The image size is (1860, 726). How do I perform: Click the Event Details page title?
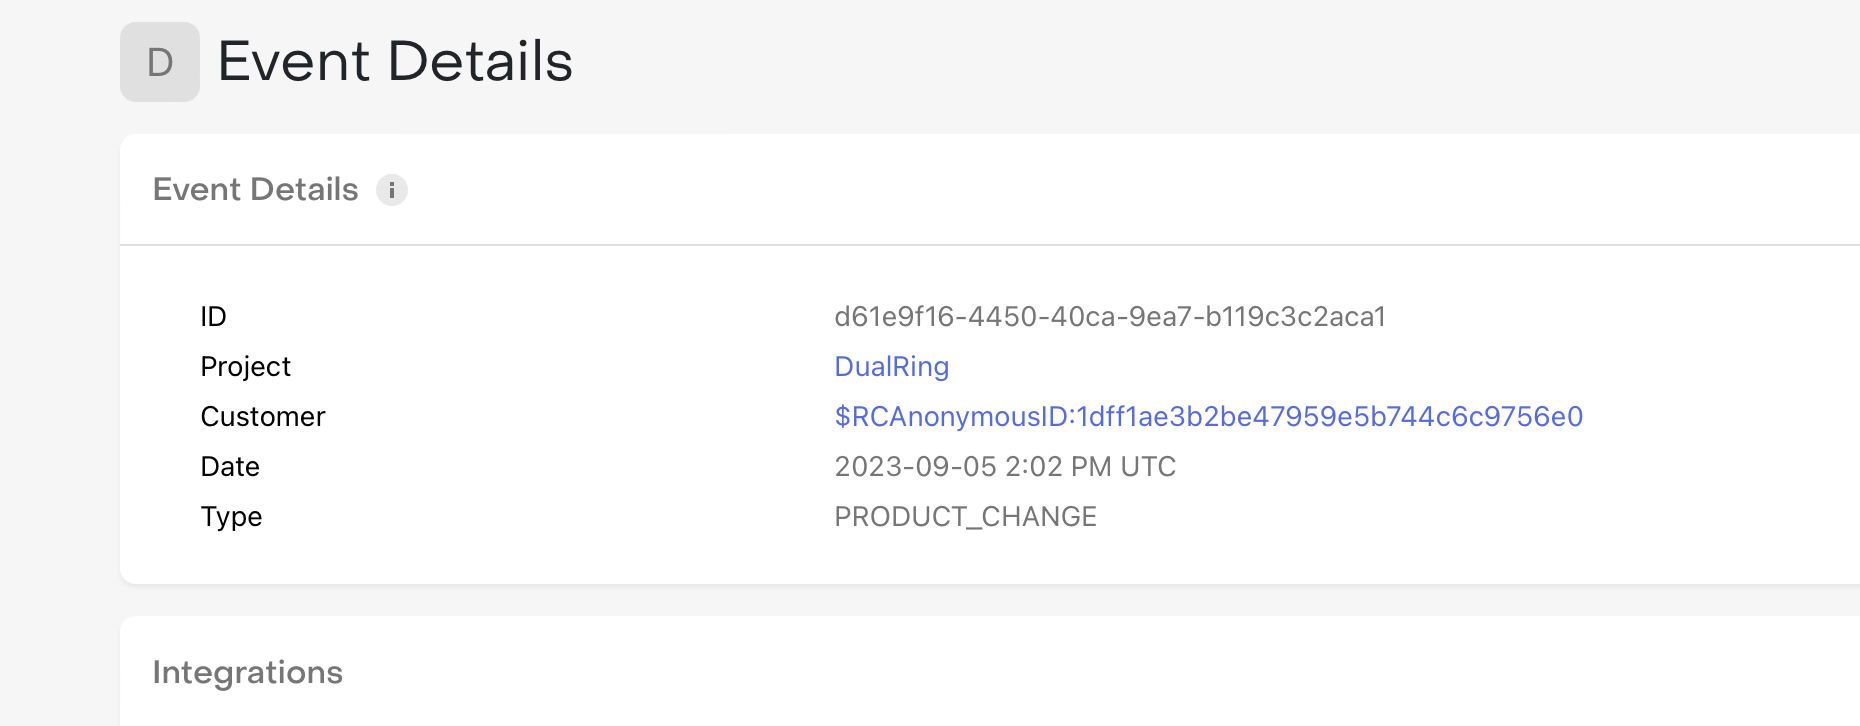coord(395,61)
